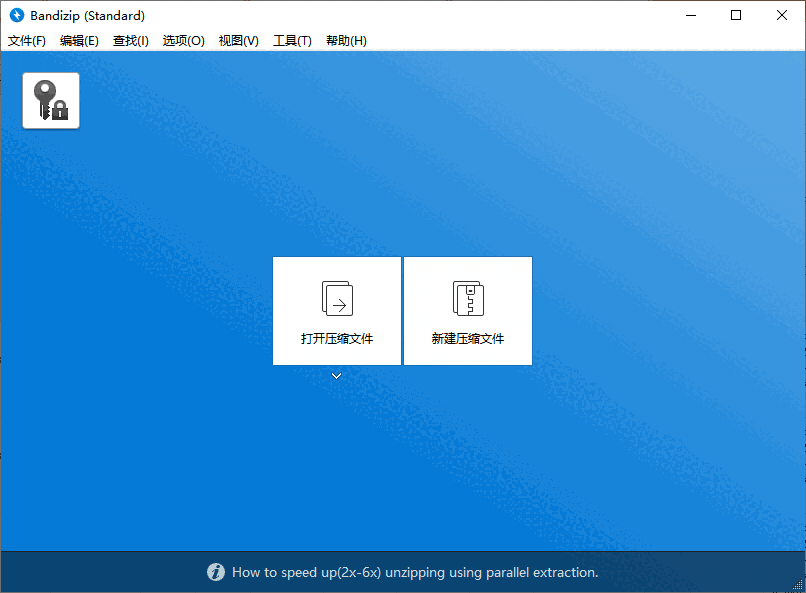The width and height of the screenshot is (806, 593).
Task: Click the zipped file icon above 新建压缩文件
Action: tap(467, 297)
